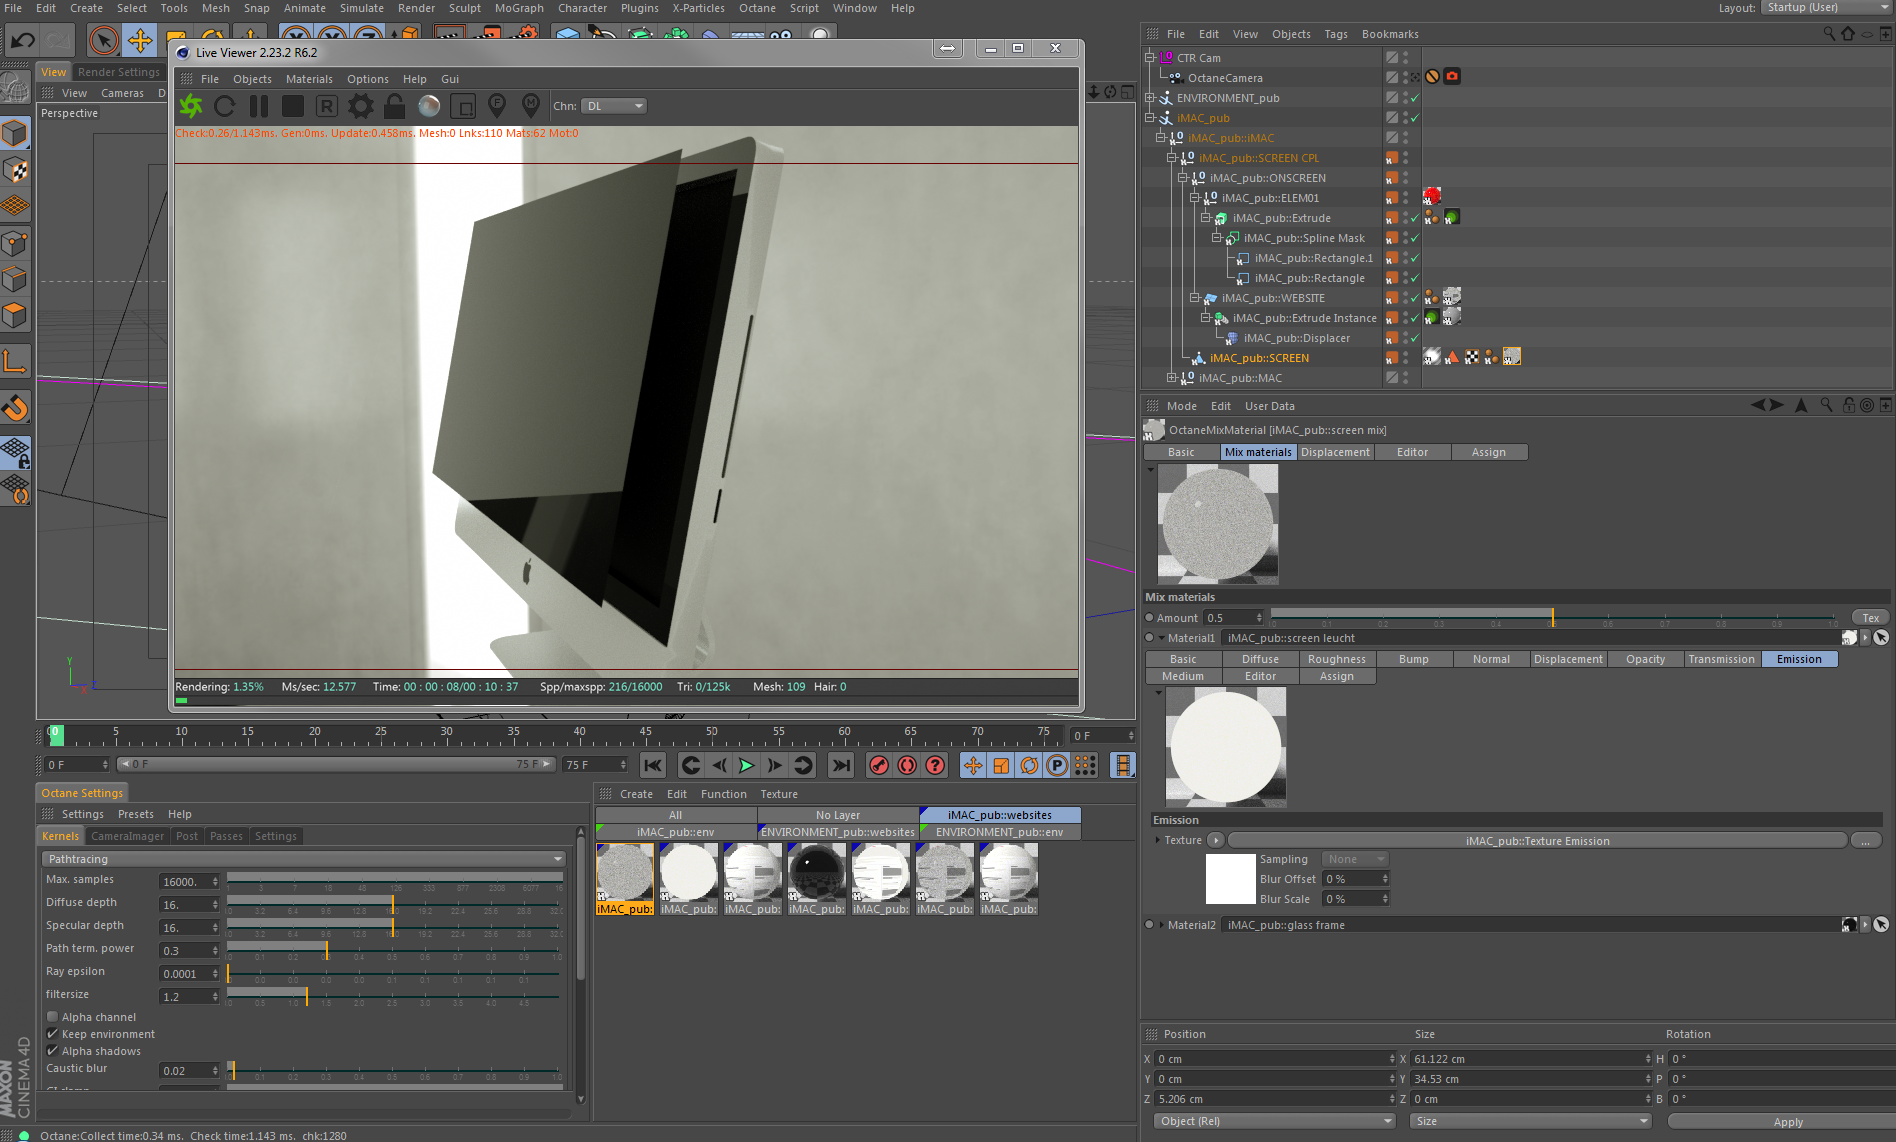Click the magnet snap icon in left toolbar

(x=15, y=408)
